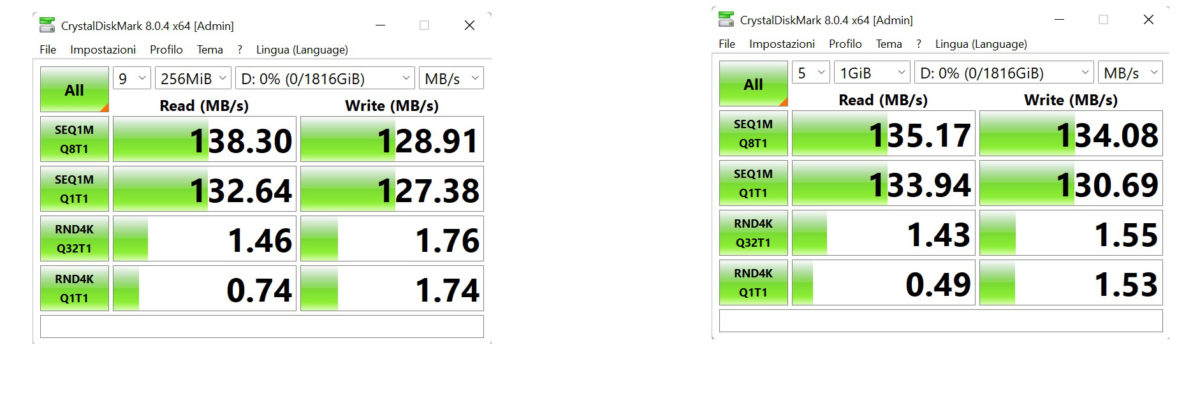This screenshot has width=1200, height=403.
Task: Click the empty comment field in the 1GiB window
Action: click(x=940, y=320)
